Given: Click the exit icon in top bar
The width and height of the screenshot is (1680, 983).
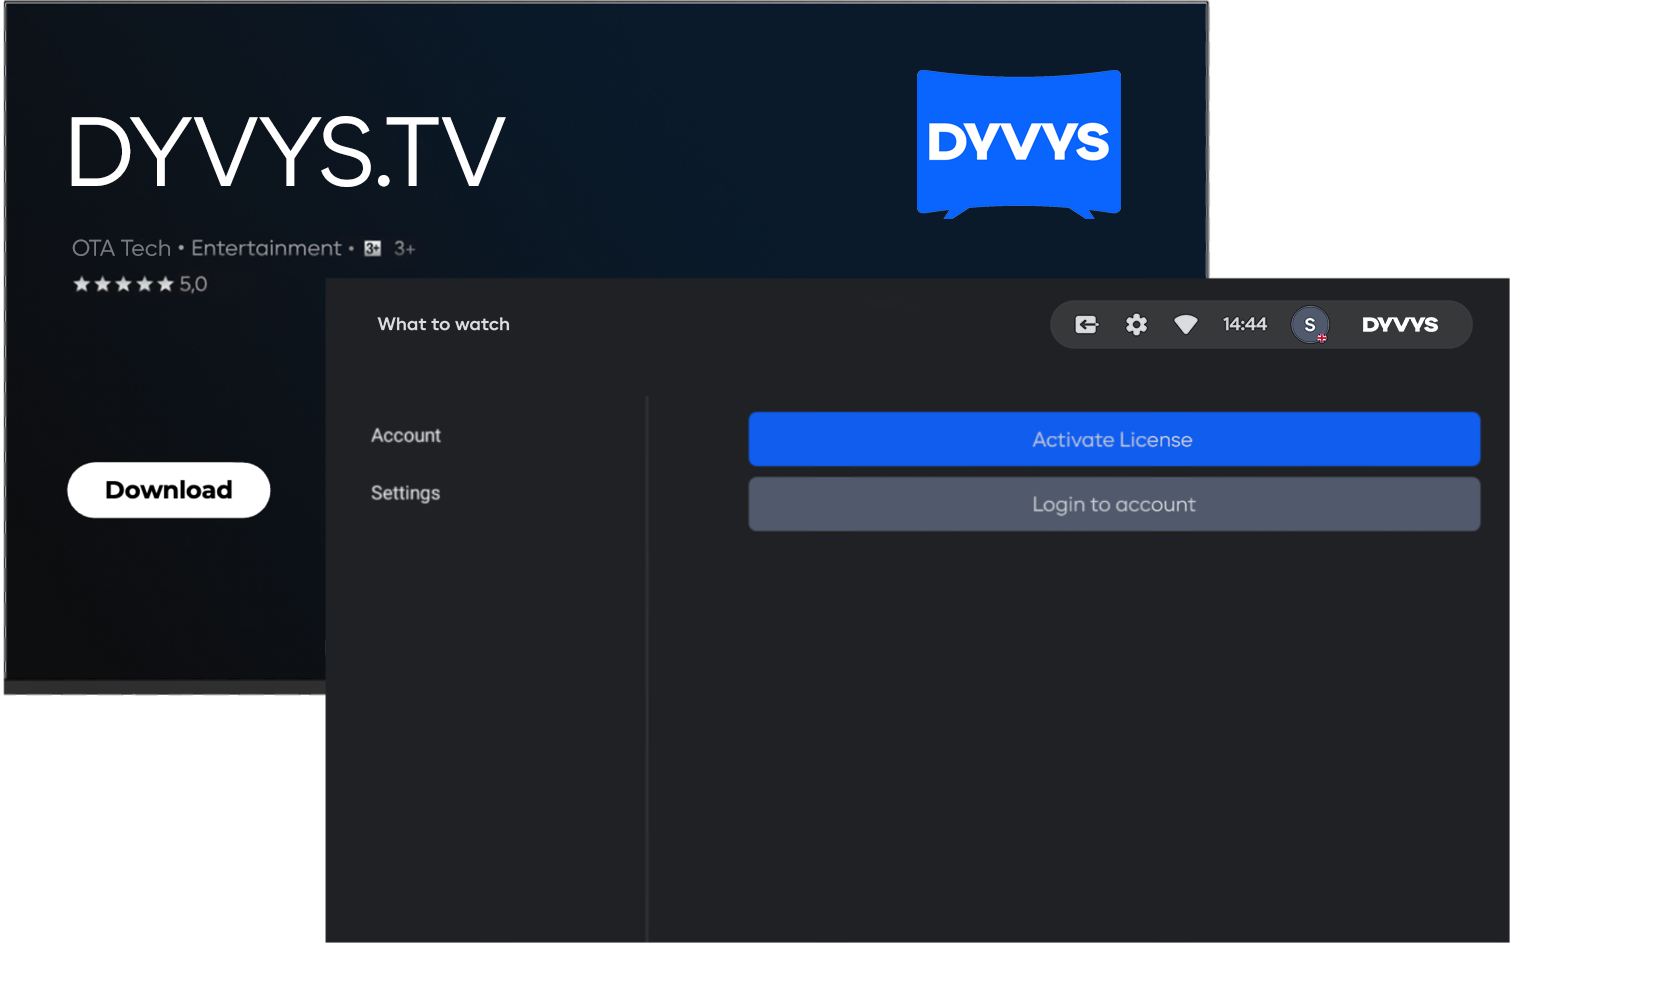Looking at the screenshot, I should tap(1086, 325).
